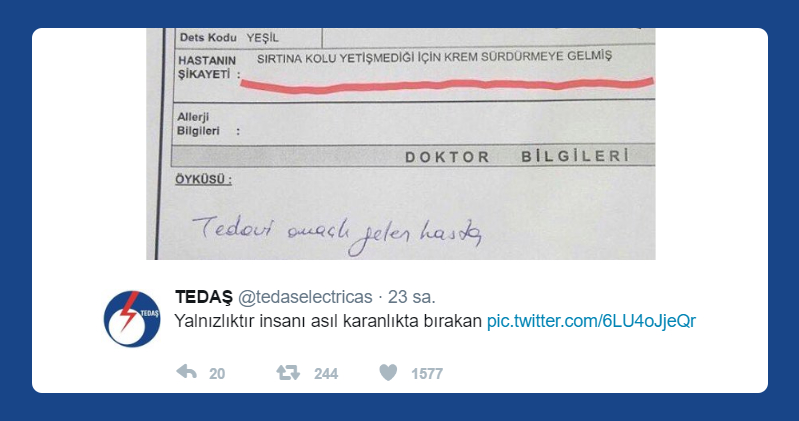
Task: Click the red underline in the image
Action: 447,85
